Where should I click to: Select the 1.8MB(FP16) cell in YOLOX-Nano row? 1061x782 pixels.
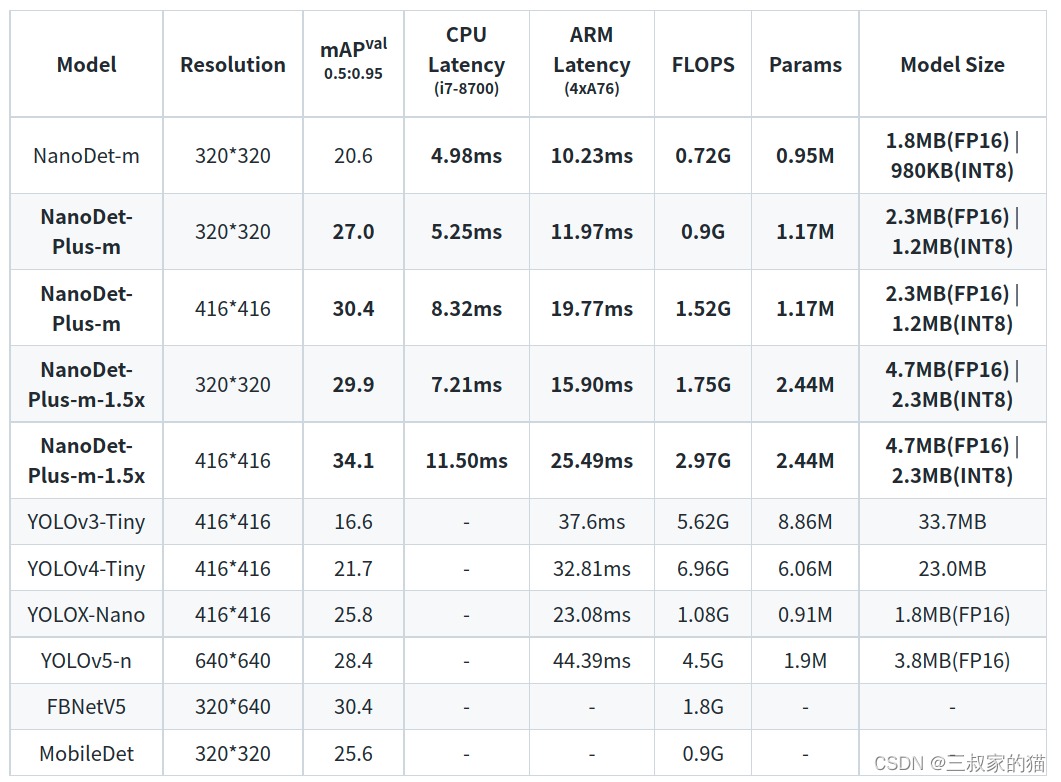[x=952, y=615]
